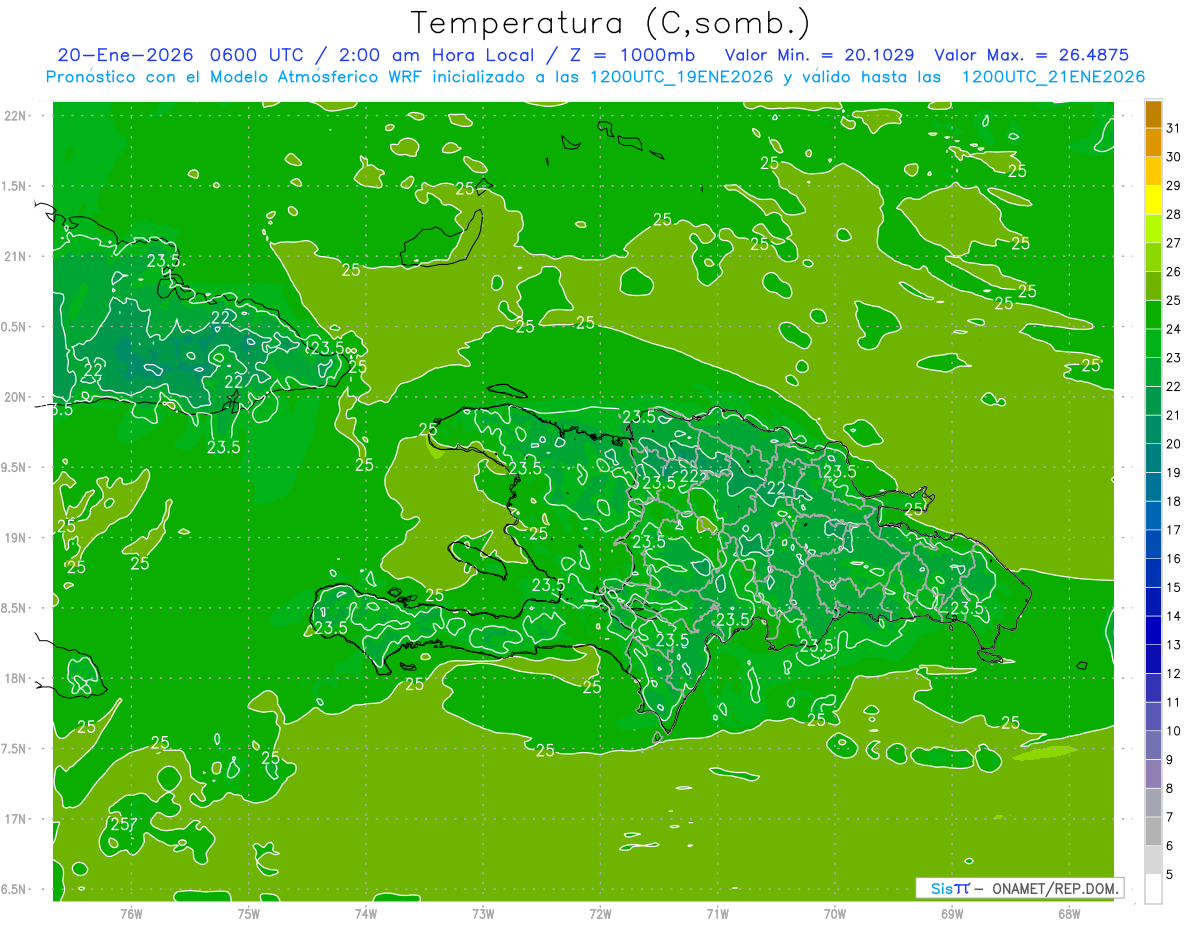Click the number 31 on the color scale
Viewport: 1200px width, 927px height.
[1174, 128]
